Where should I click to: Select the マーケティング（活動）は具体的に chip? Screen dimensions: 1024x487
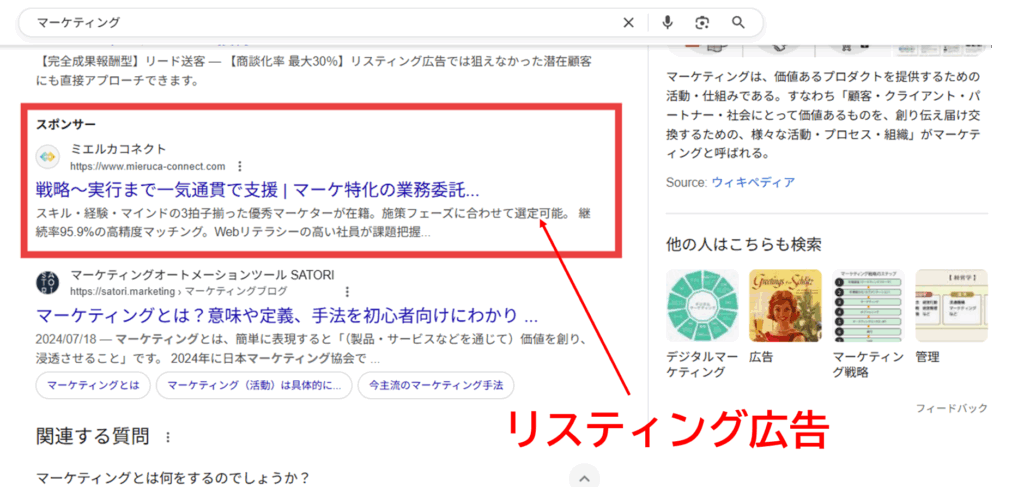point(254,385)
